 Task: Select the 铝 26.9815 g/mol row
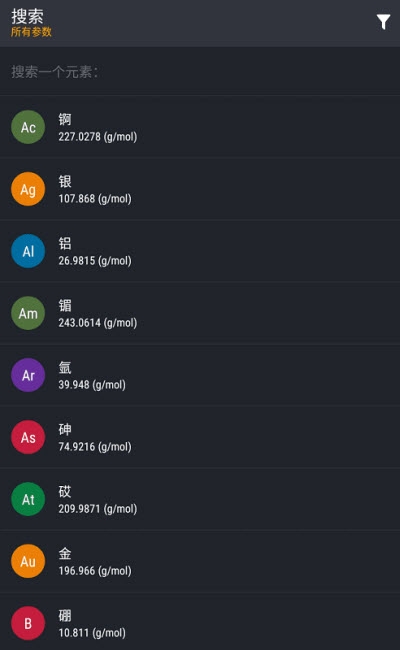(x=200, y=251)
